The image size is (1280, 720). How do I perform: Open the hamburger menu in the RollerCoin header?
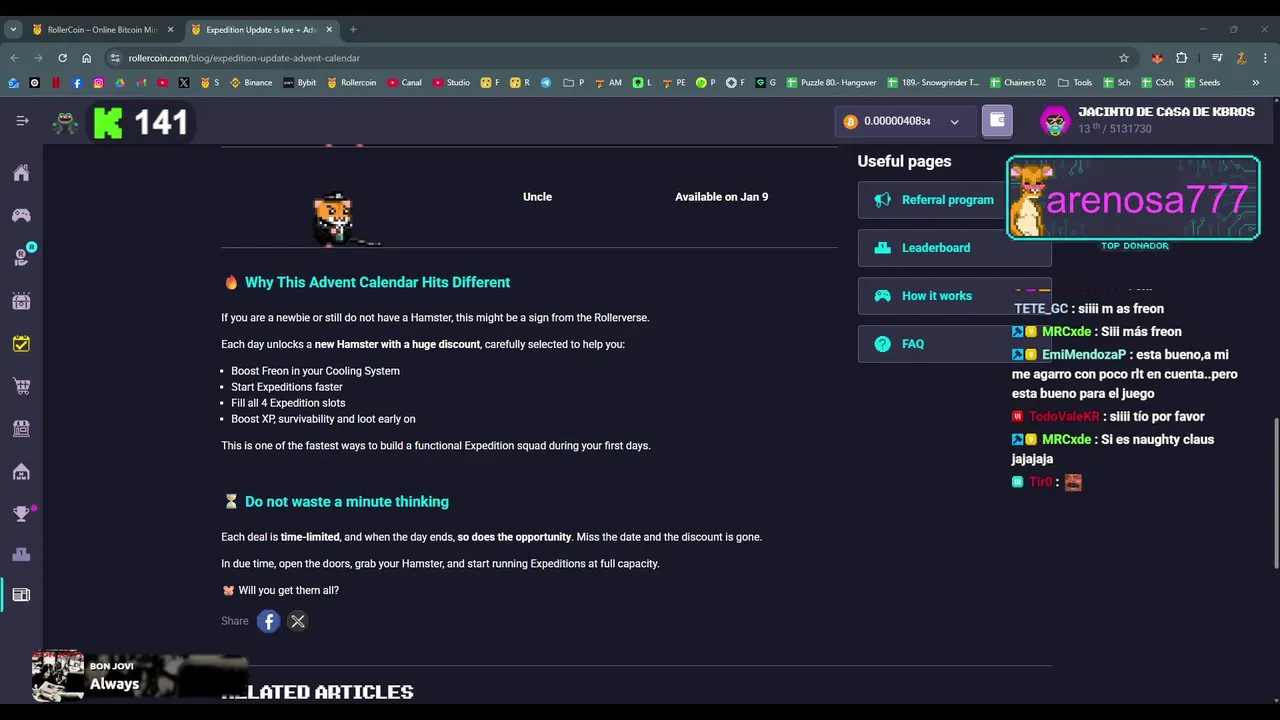click(x=22, y=121)
